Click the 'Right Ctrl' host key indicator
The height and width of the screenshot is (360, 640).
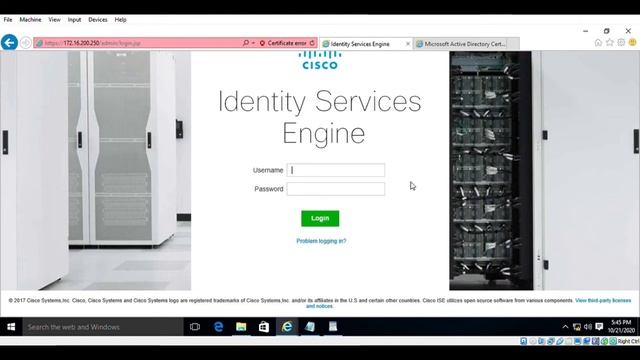pyautogui.click(x=629, y=341)
